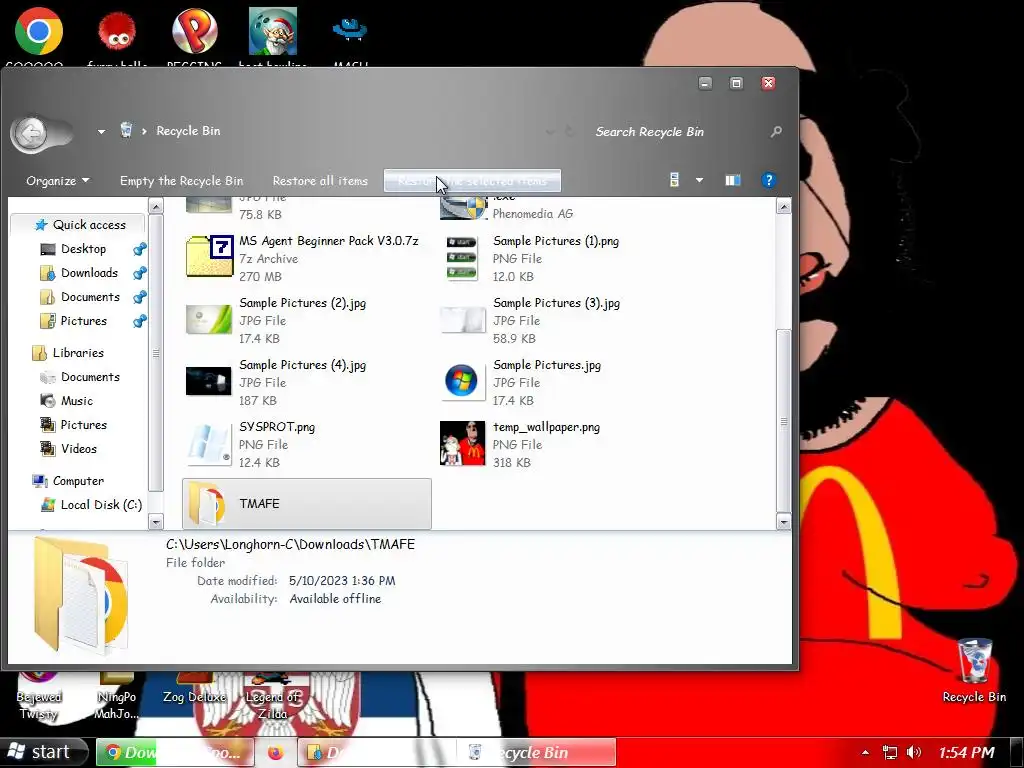Select Sample Pictures (1).png thumbnail

(462, 259)
